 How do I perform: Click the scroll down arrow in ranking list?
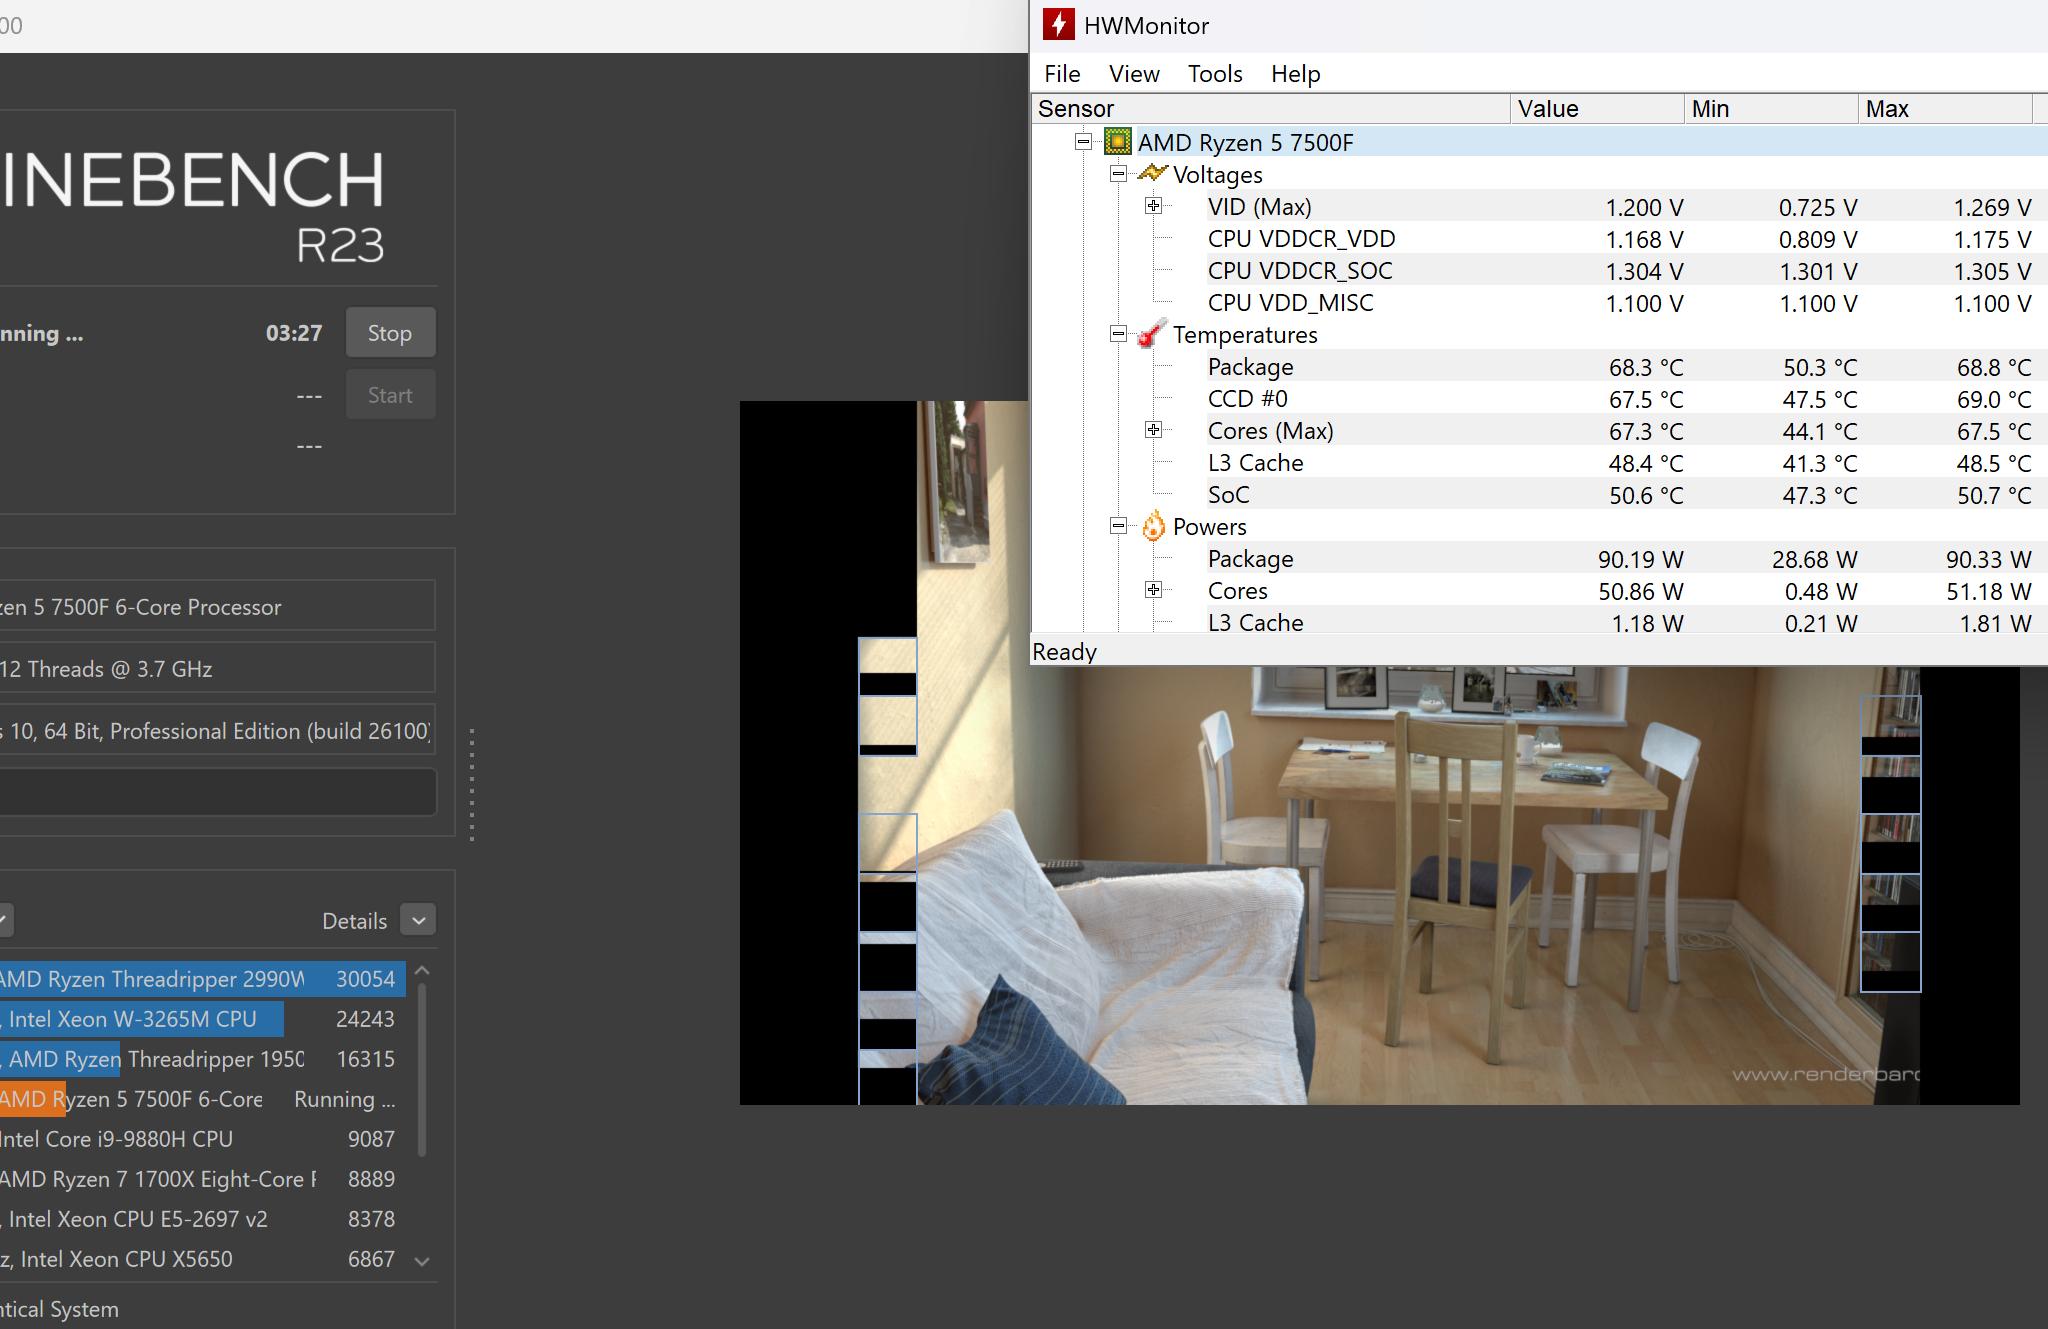click(422, 1261)
